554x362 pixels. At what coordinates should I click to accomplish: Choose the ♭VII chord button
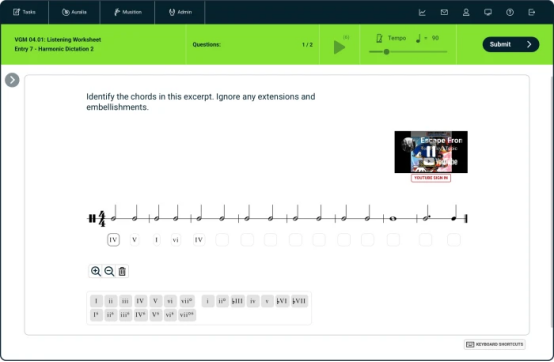click(300, 301)
